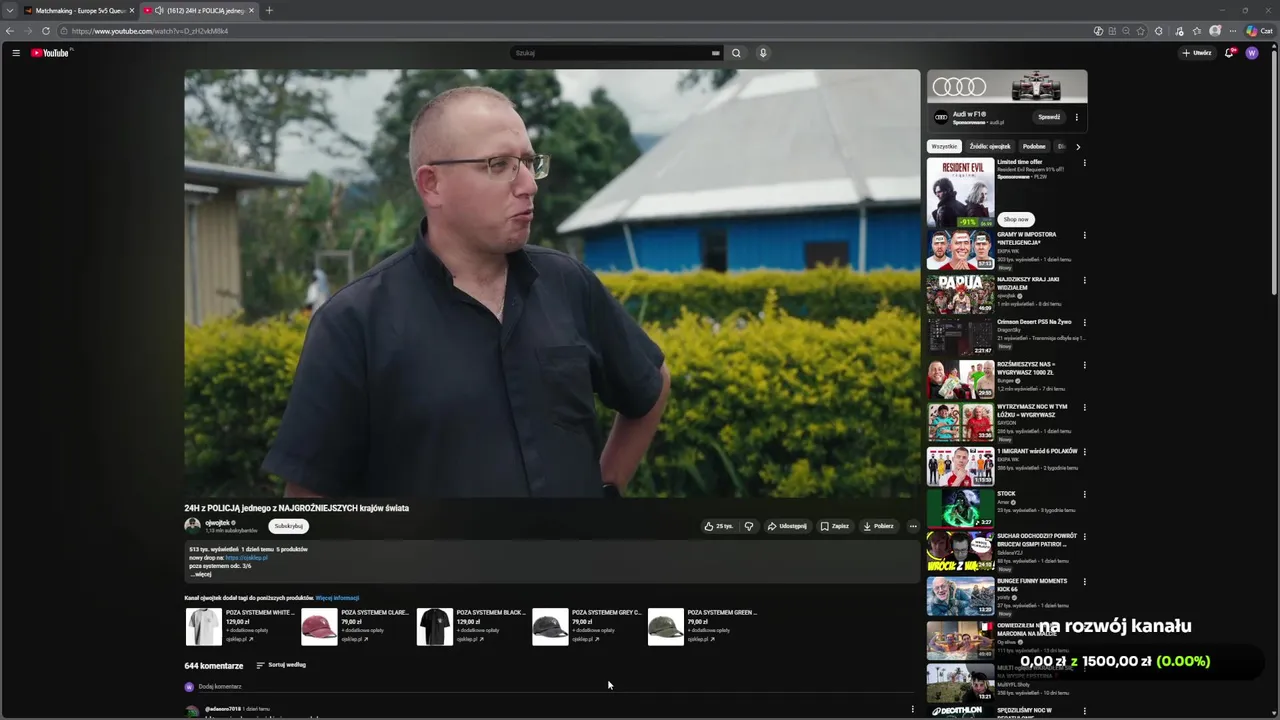Open POZA SYSTEMEM GREEN cap product

click(703, 626)
